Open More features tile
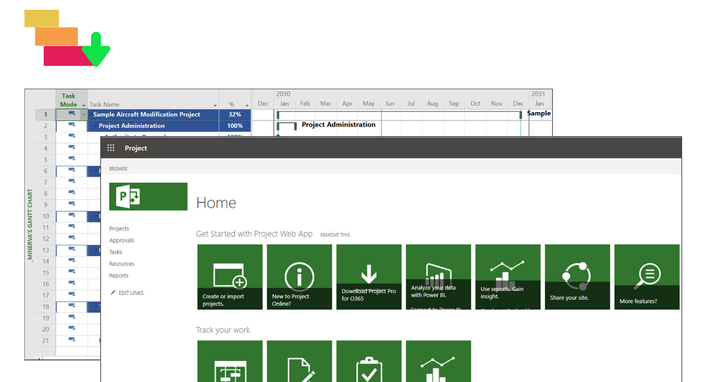The height and width of the screenshot is (382, 705). coord(647,277)
